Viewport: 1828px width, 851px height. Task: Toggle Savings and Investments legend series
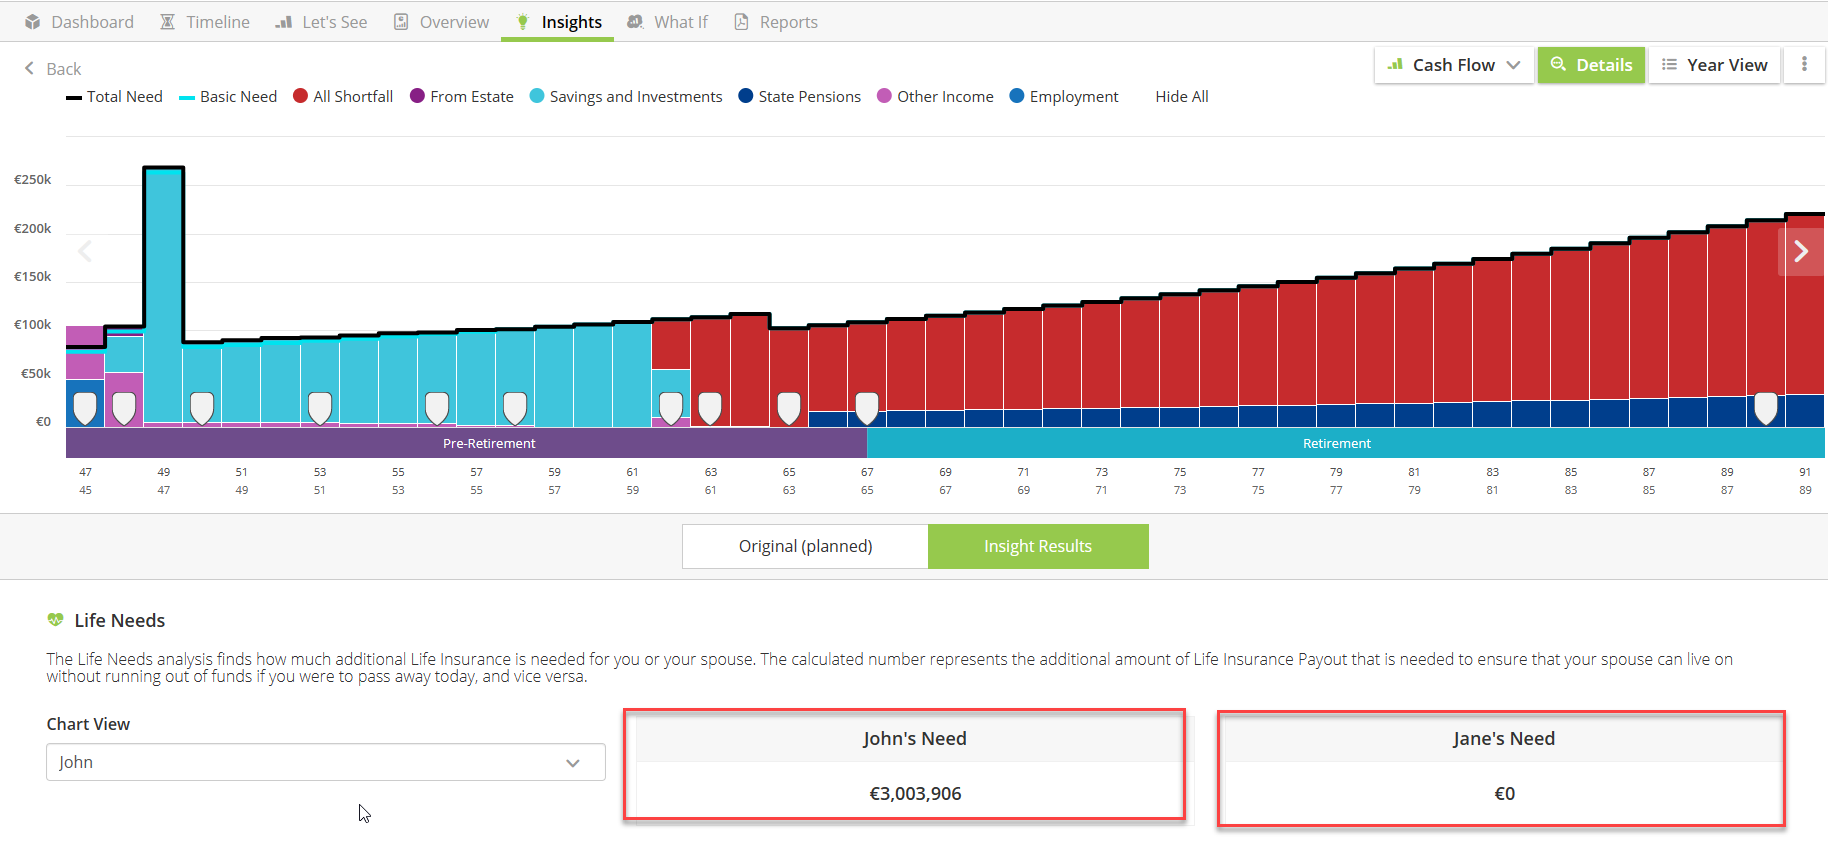coord(626,97)
